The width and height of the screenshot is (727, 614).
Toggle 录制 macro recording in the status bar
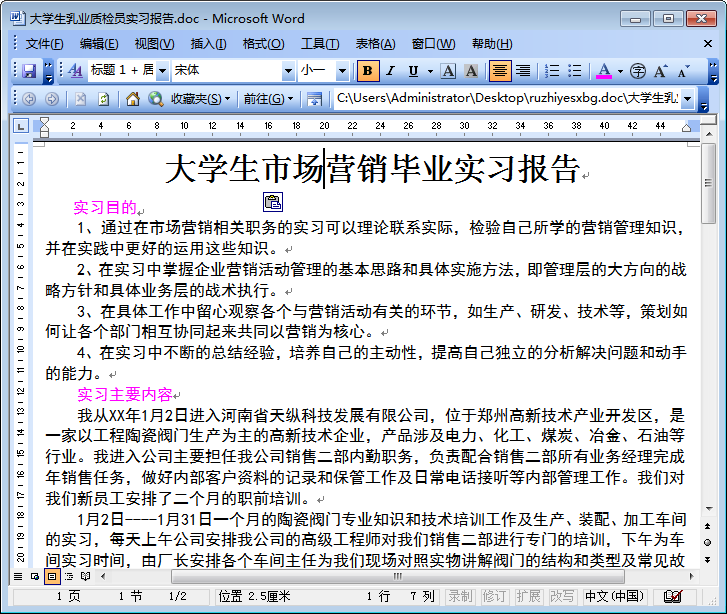460,596
